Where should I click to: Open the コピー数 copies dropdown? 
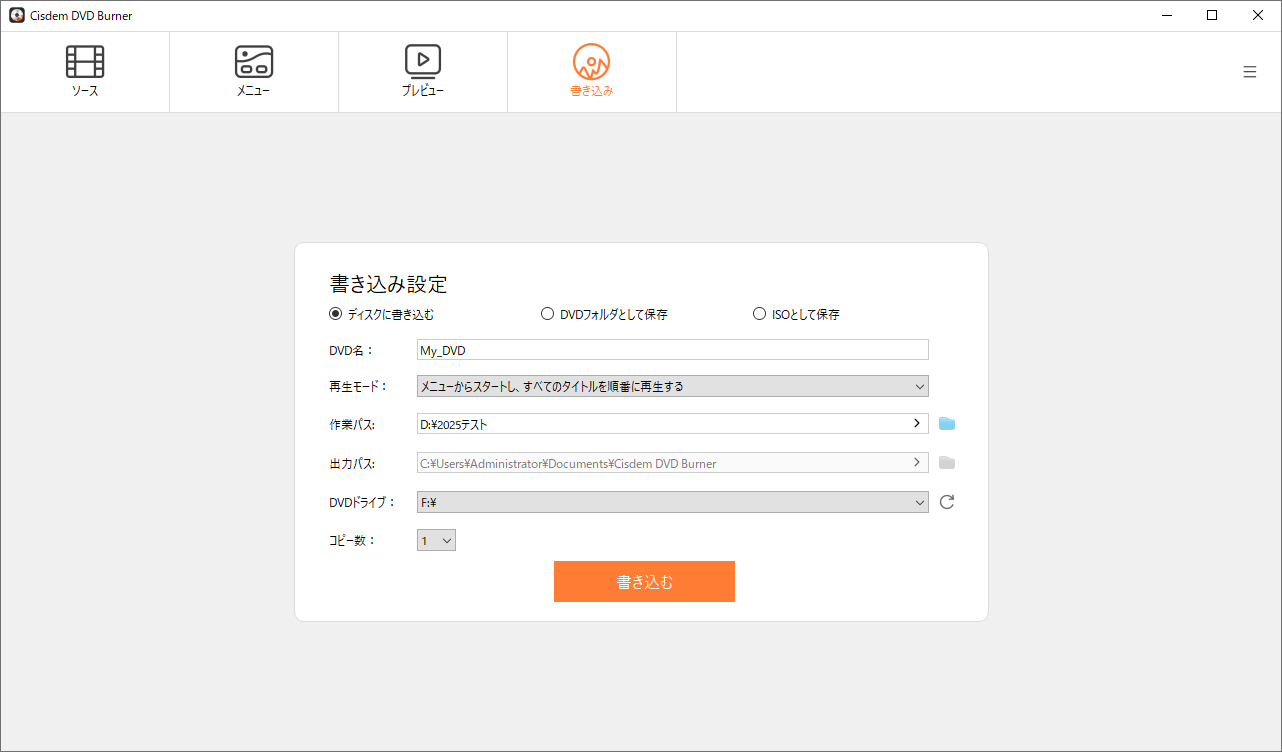point(436,541)
